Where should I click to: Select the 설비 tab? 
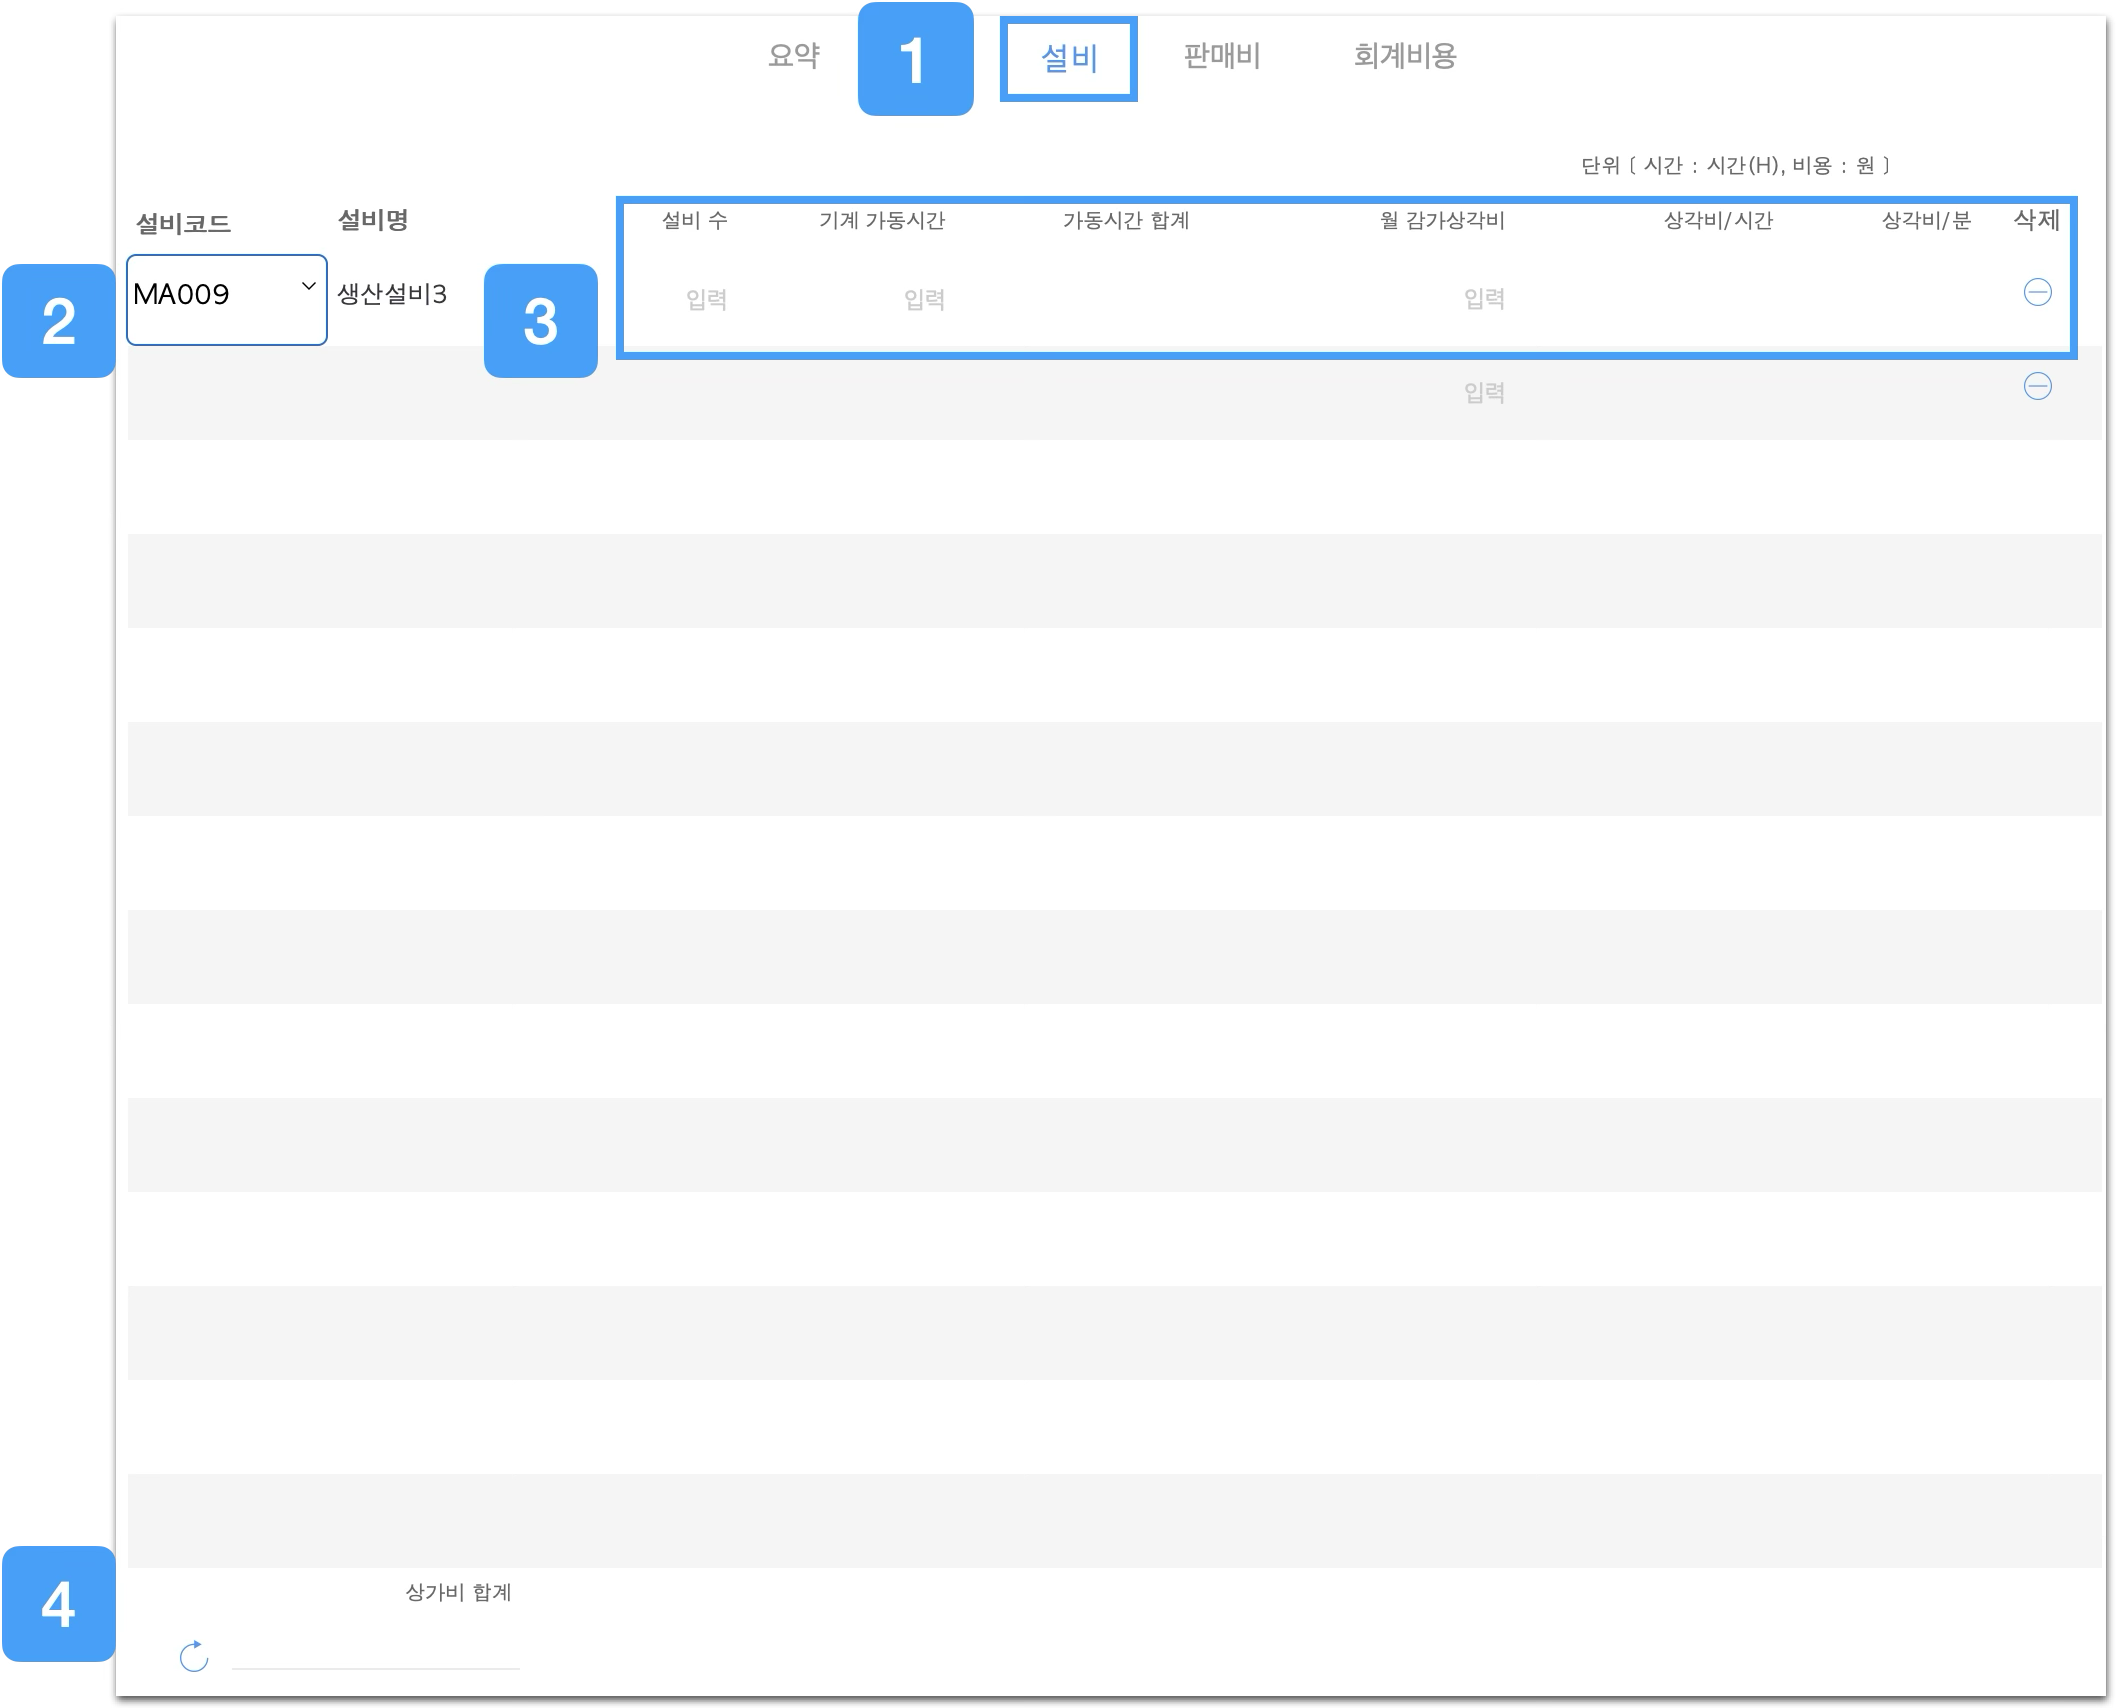coord(1068,59)
